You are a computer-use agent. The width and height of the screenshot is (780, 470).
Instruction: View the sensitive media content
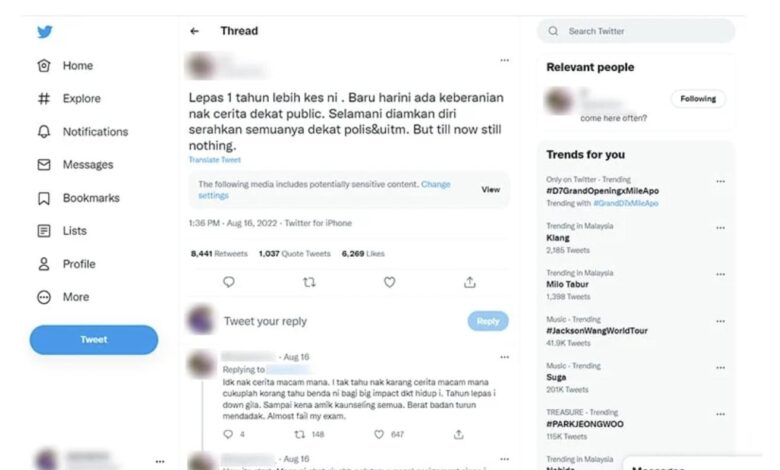click(x=490, y=189)
